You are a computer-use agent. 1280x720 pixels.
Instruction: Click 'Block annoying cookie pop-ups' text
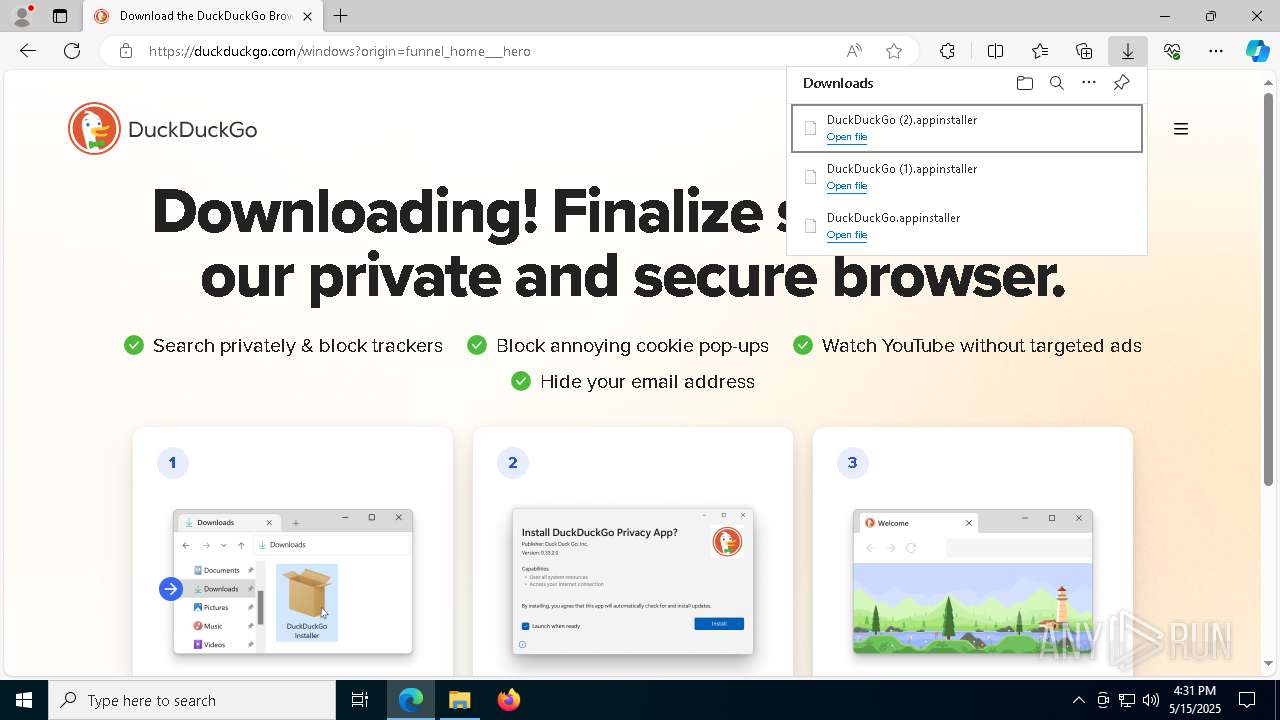coord(632,345)
